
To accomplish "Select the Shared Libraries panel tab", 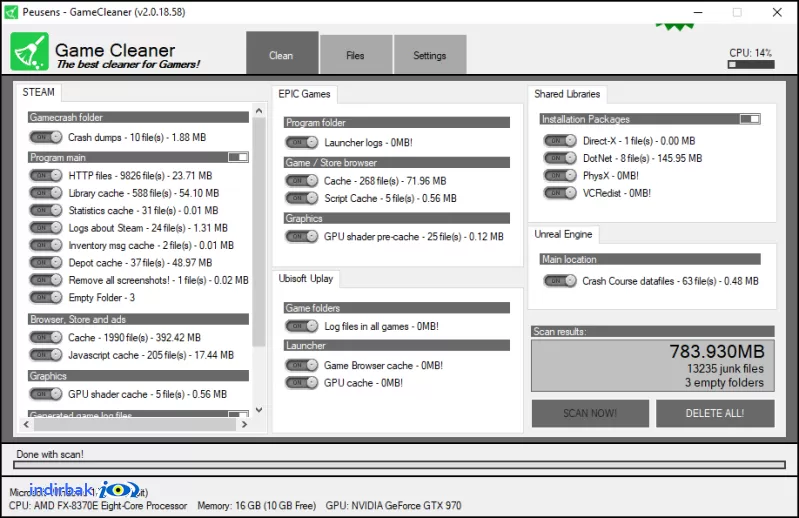I will coord(567,94).
